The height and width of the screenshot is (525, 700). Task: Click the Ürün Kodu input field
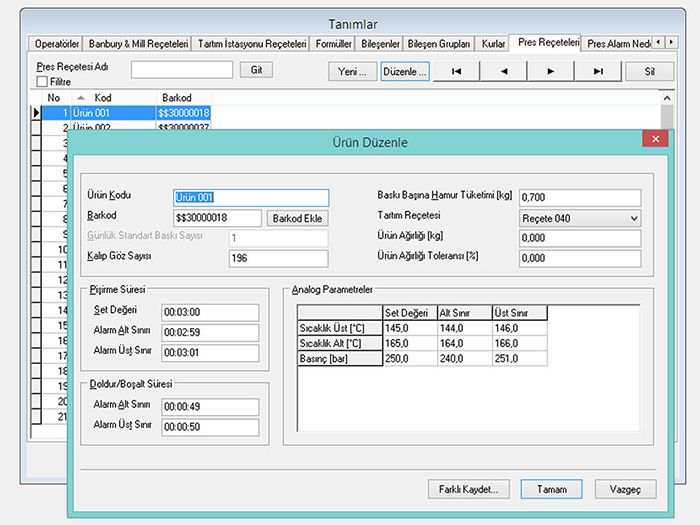(251, 198)
